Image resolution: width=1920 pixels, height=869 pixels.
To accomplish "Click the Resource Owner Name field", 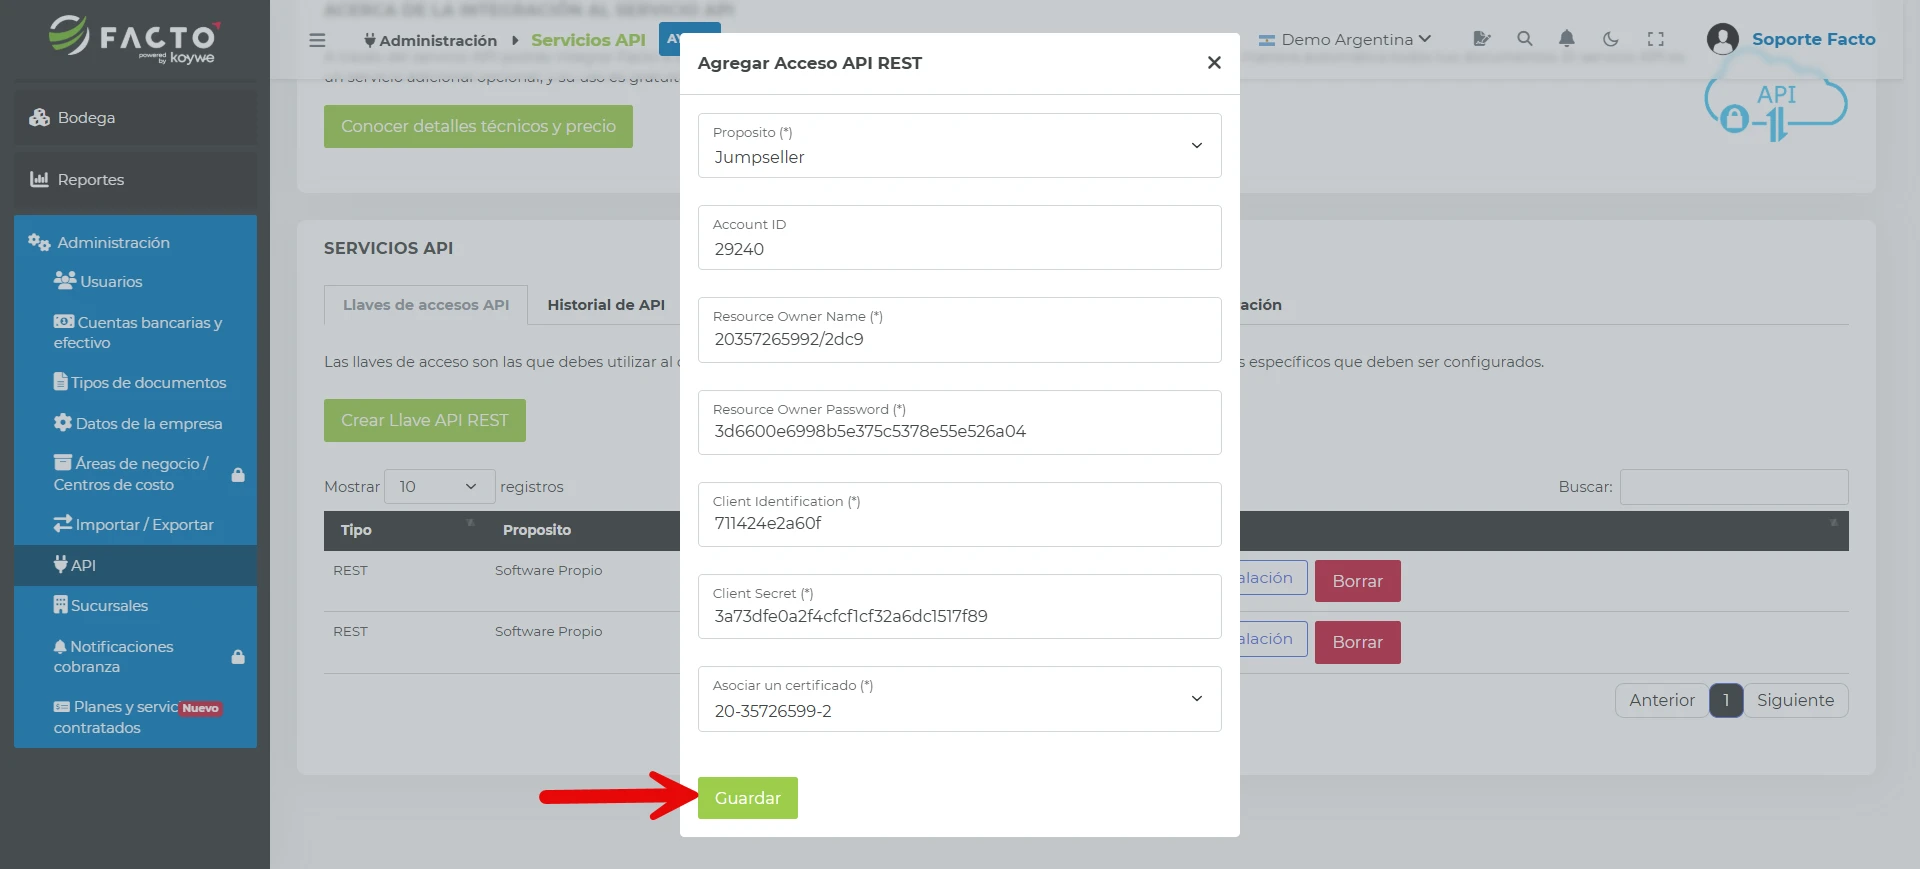I will pyautogui.click(x=959, y=330).
